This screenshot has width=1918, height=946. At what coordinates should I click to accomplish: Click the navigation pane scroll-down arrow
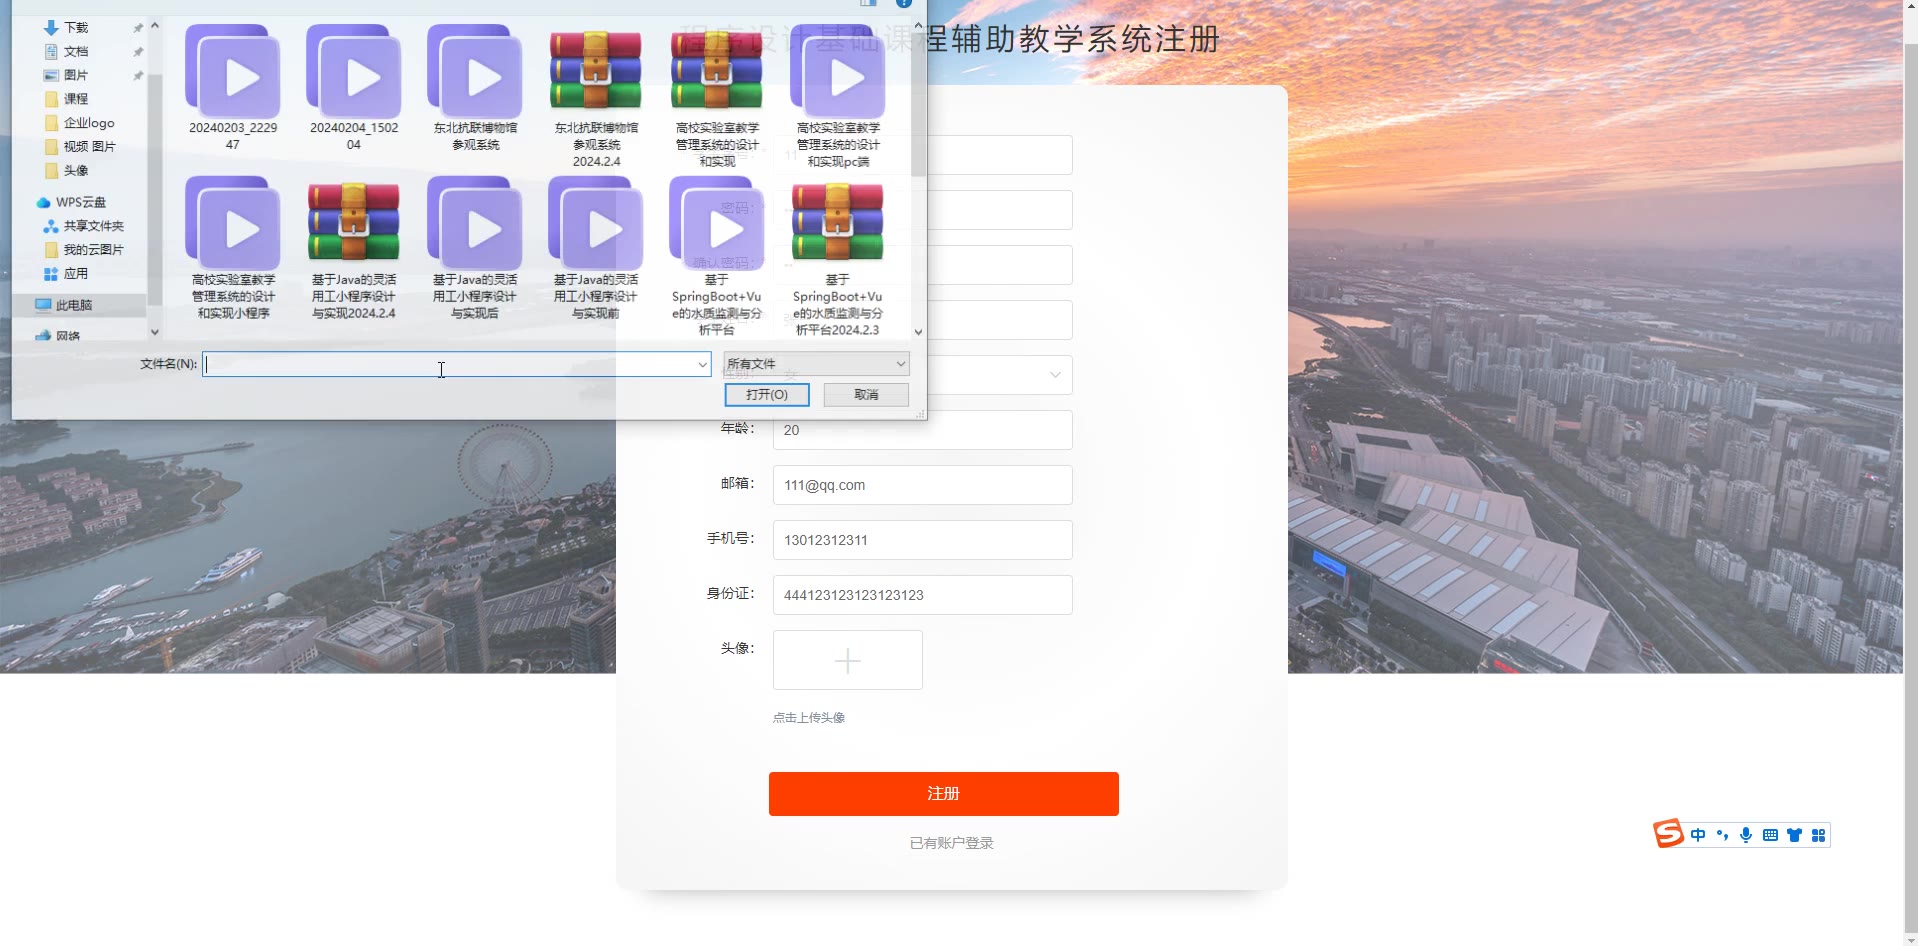(155, 332)
